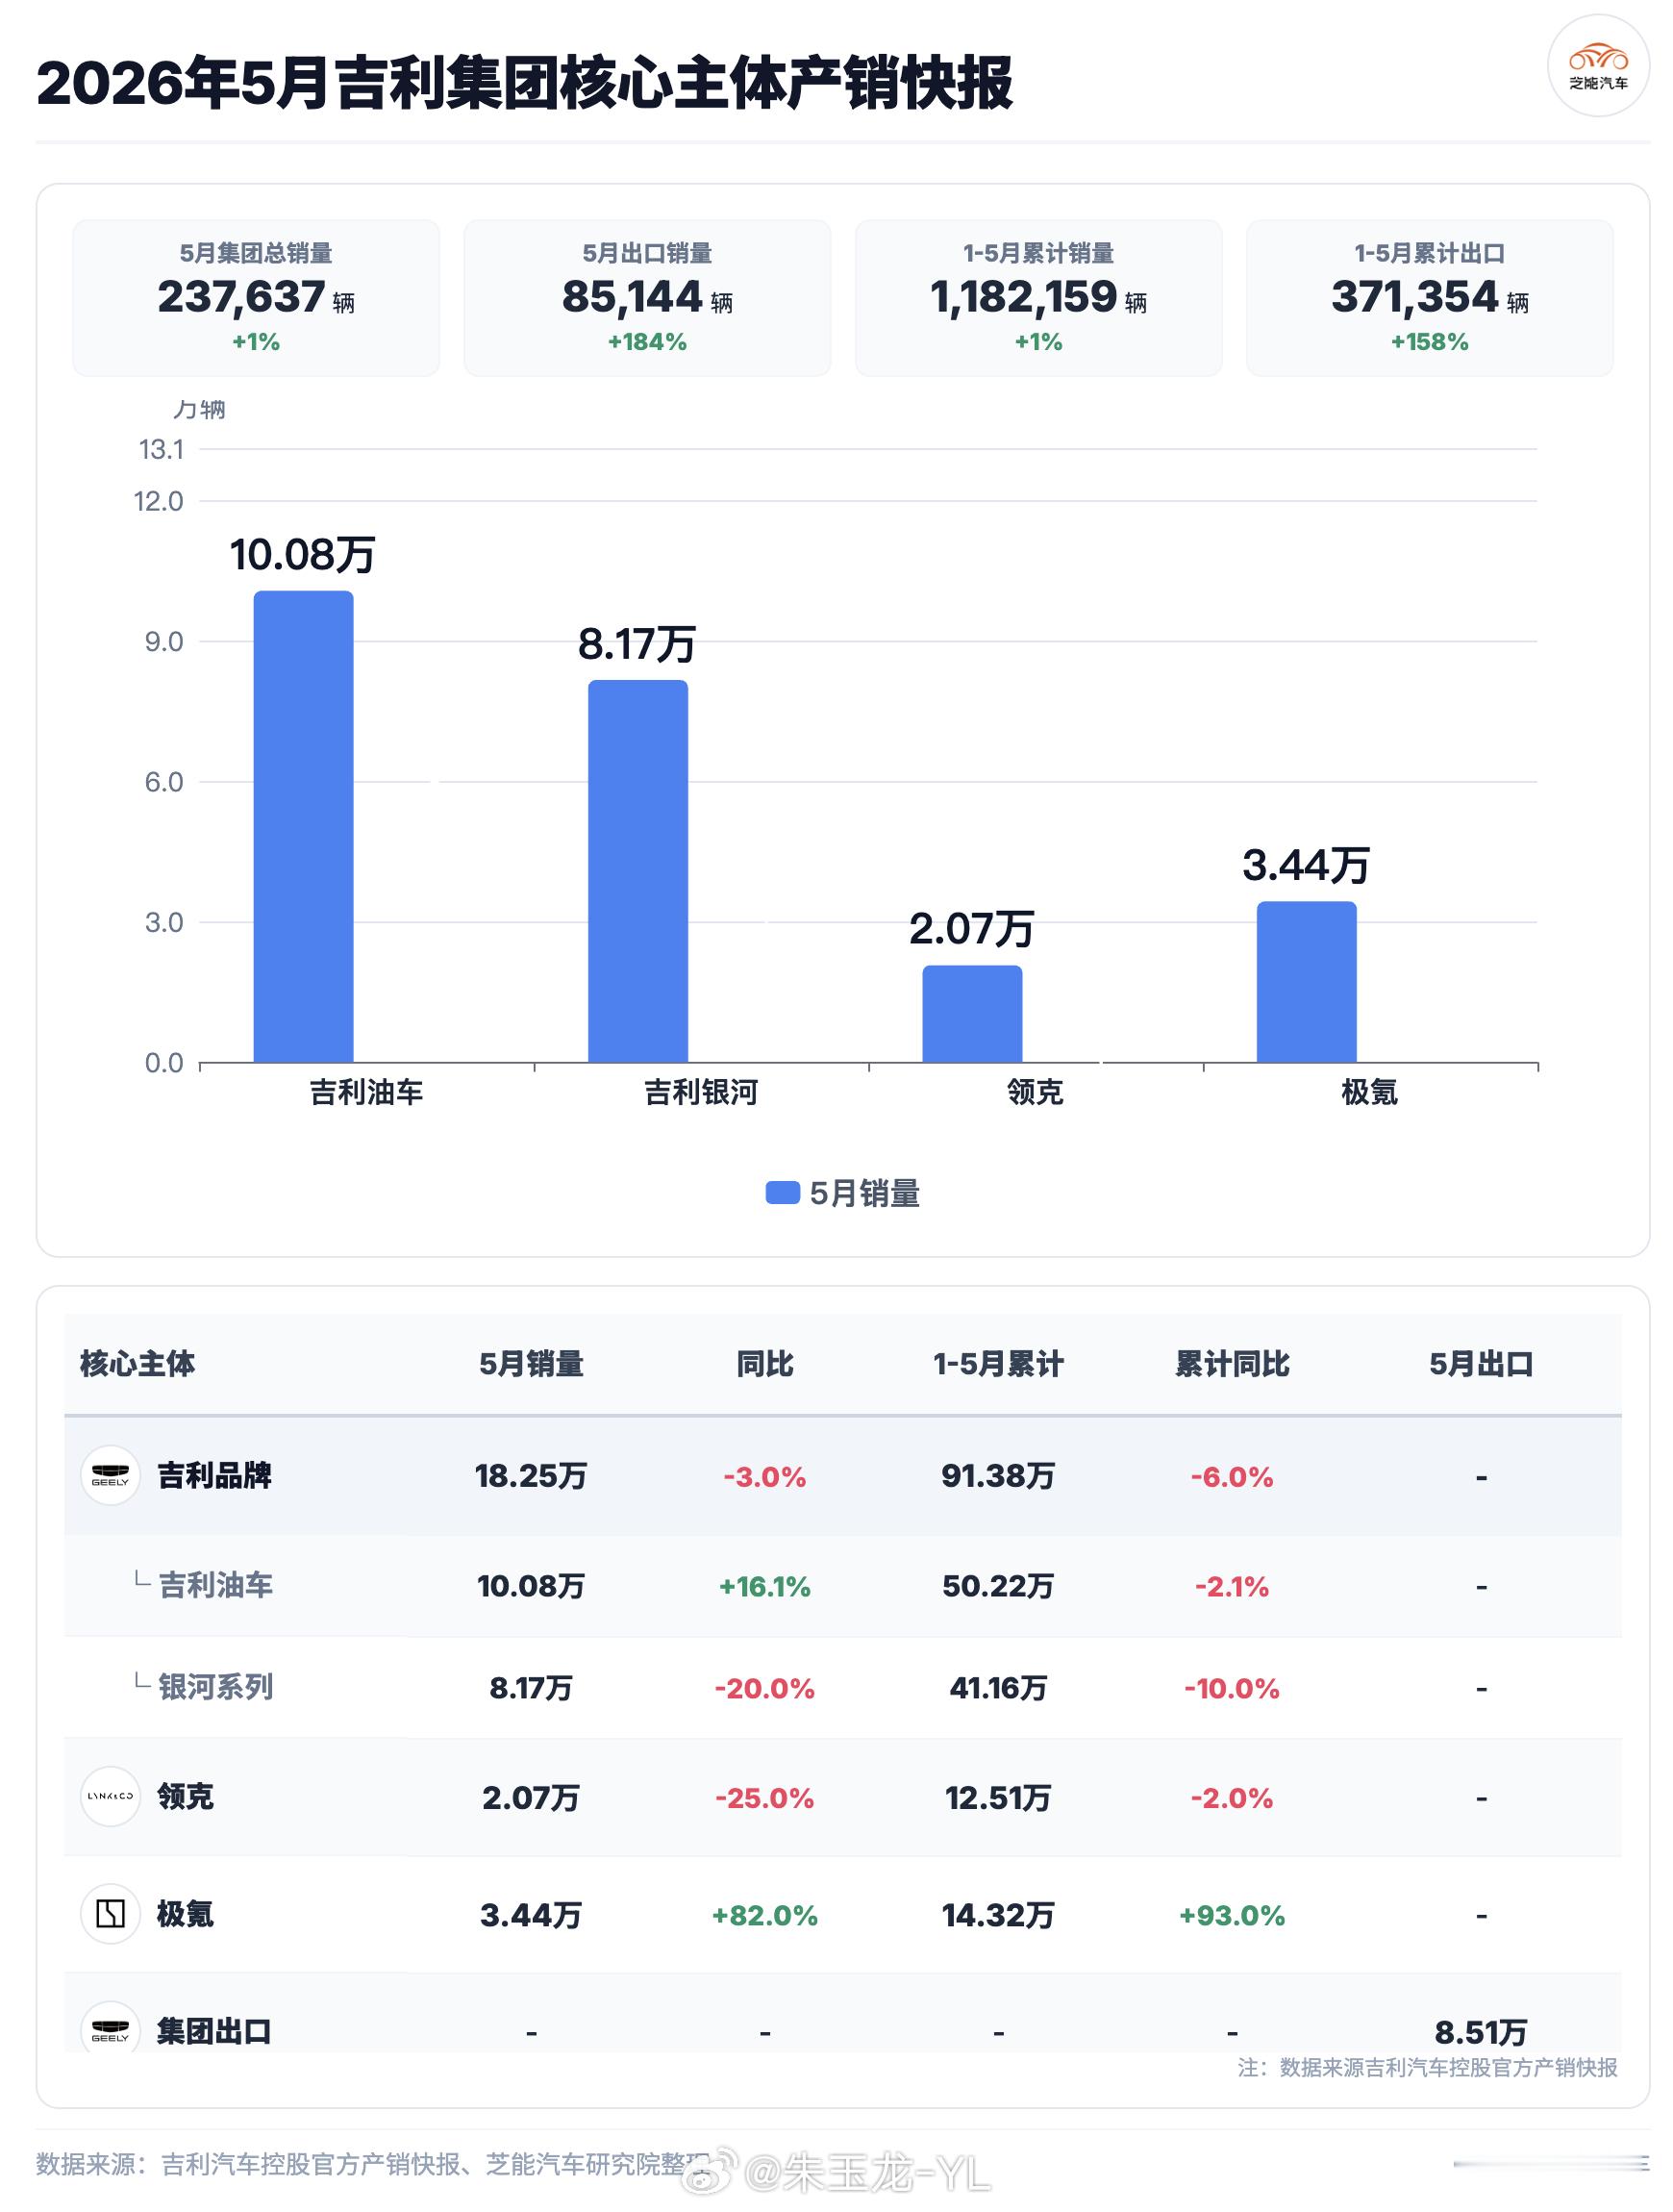Select the 1-5月累计销量 1,182,159 card
This screenshot has width=1673, height=2212.
coord(1038,298)
